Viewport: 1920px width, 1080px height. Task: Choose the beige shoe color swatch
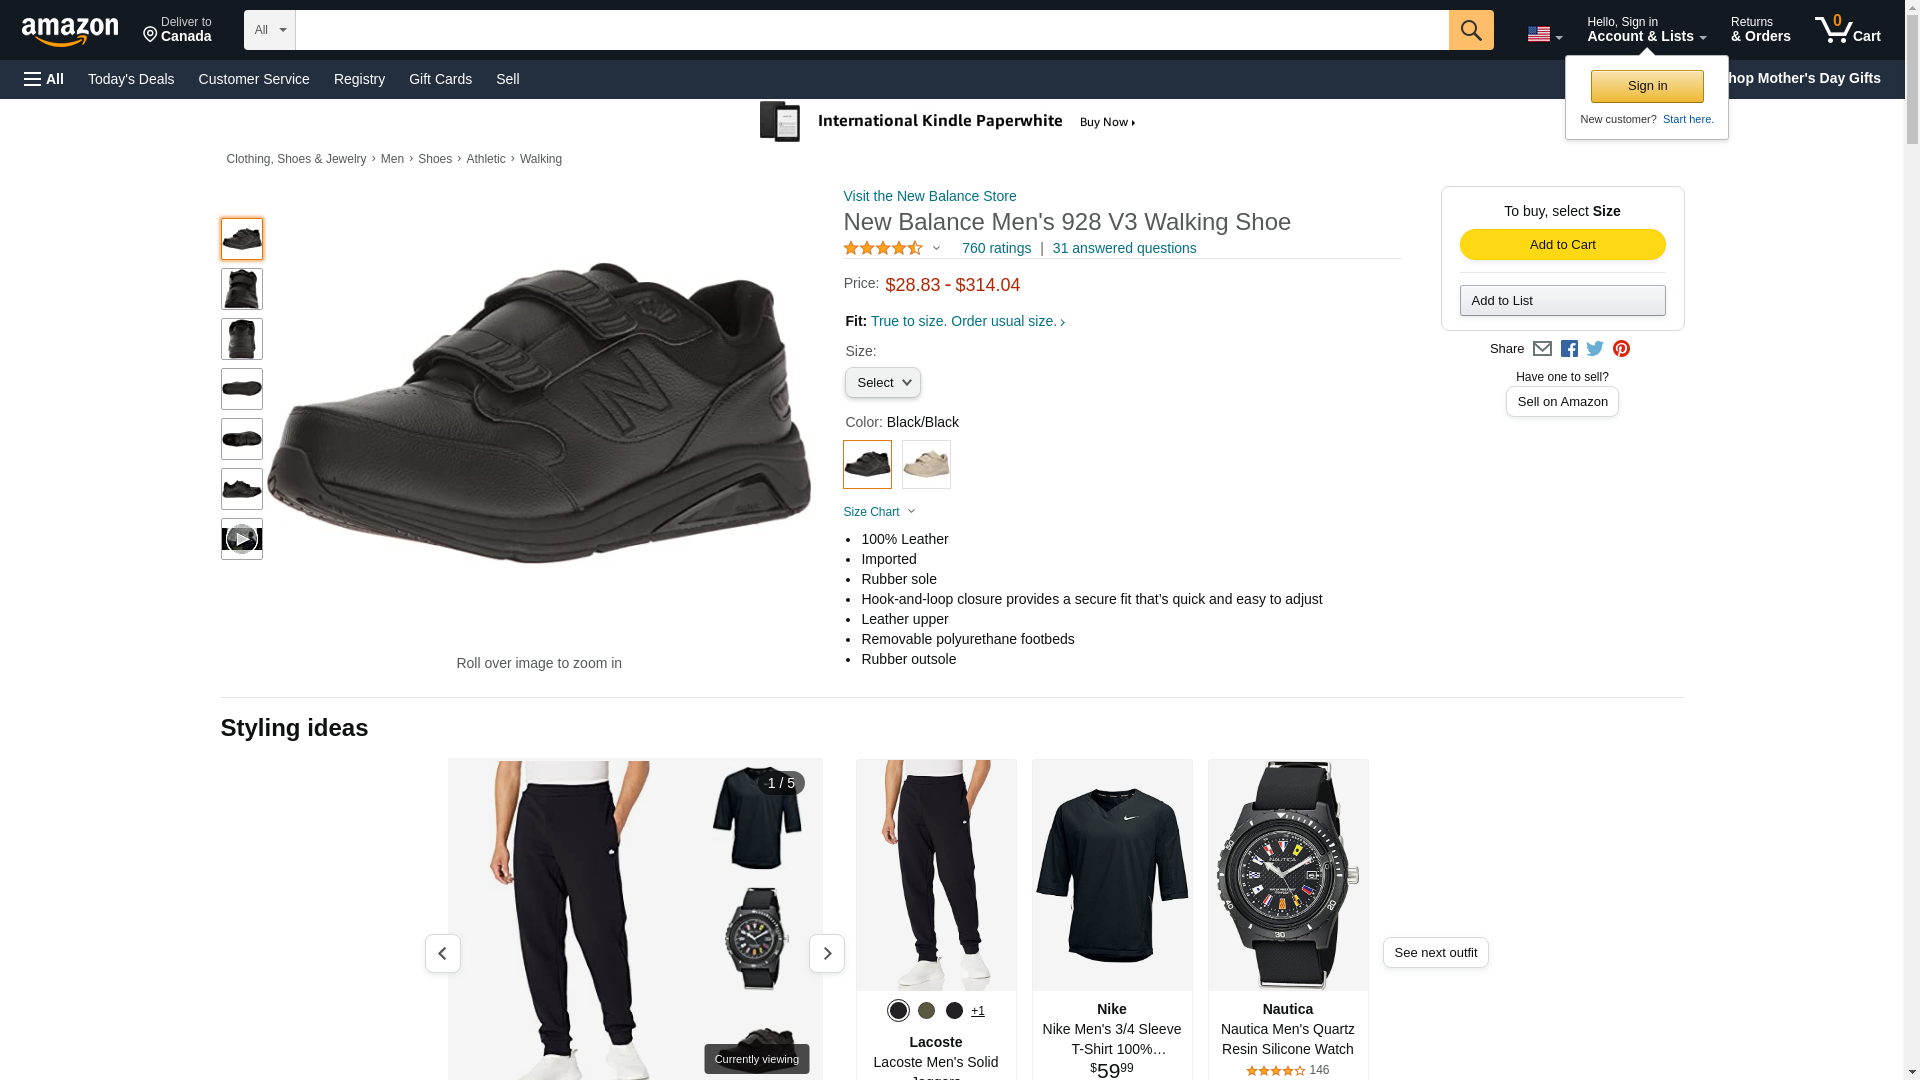point(926,465)
